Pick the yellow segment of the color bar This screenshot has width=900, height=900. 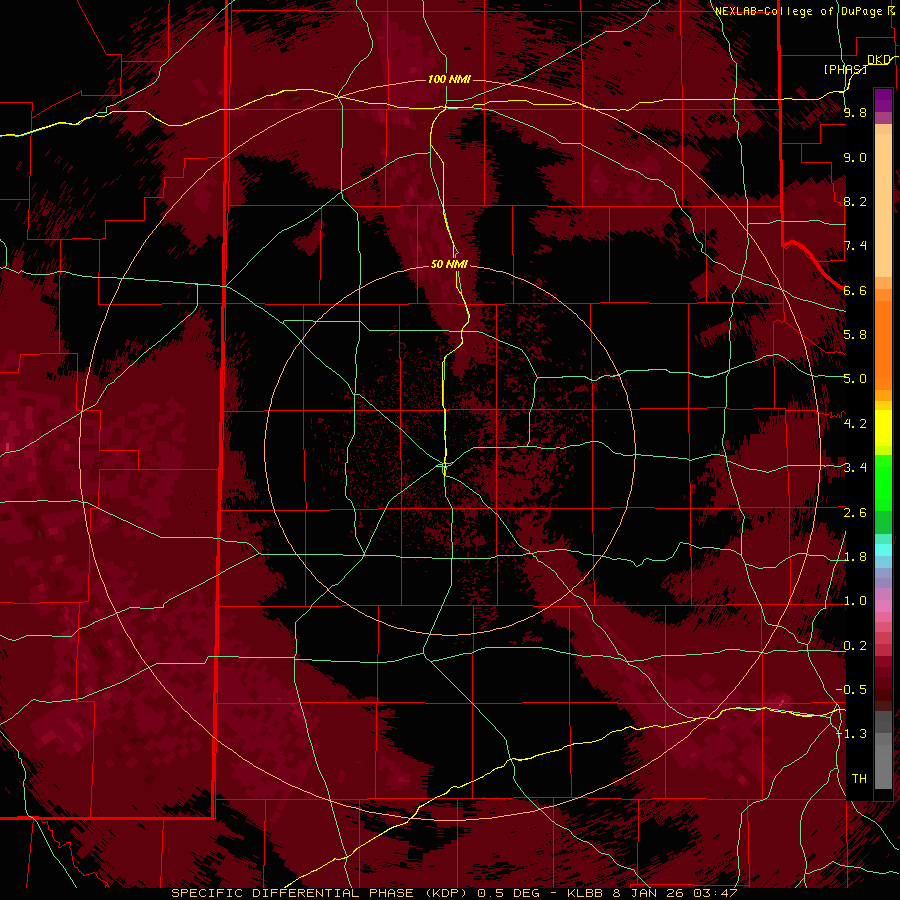(x=883, y=428)
